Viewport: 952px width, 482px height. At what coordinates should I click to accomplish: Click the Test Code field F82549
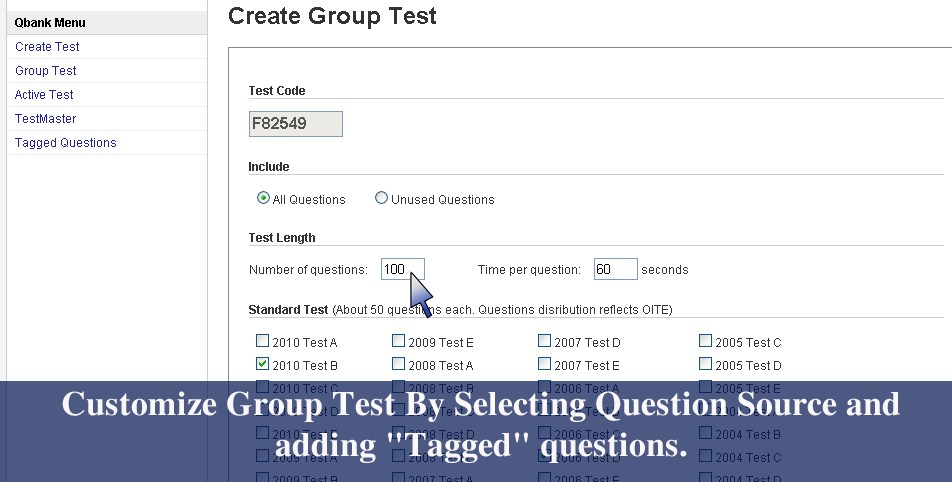click(x=295, y=124)
